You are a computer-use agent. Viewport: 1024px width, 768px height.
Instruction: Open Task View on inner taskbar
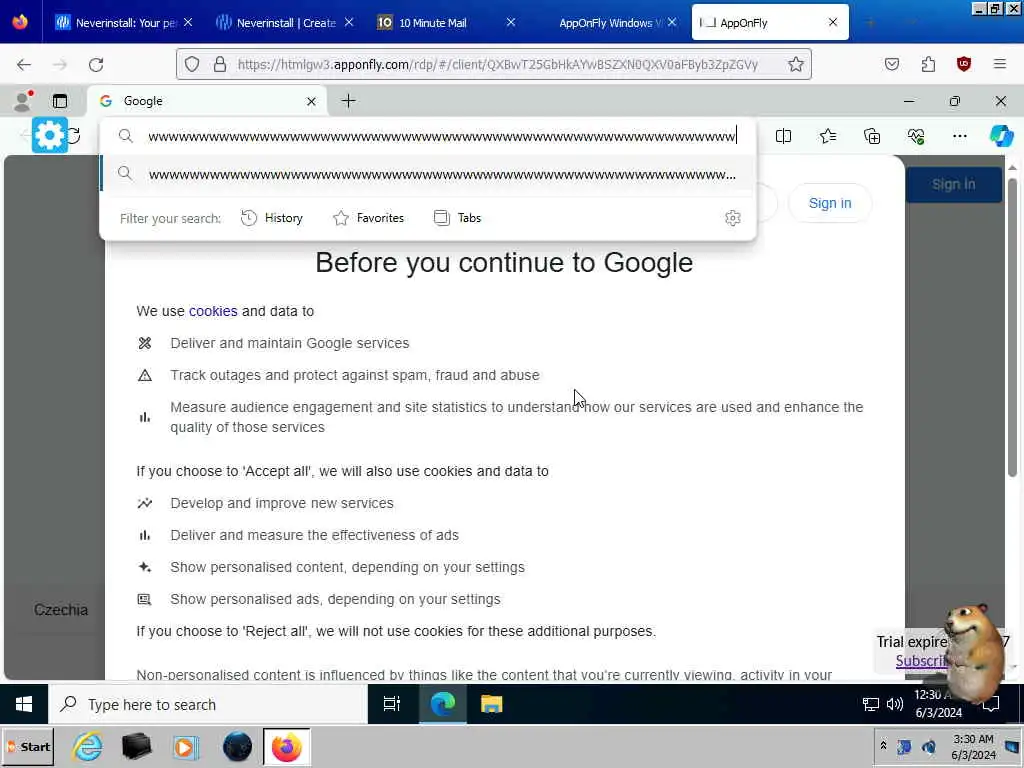392,704
